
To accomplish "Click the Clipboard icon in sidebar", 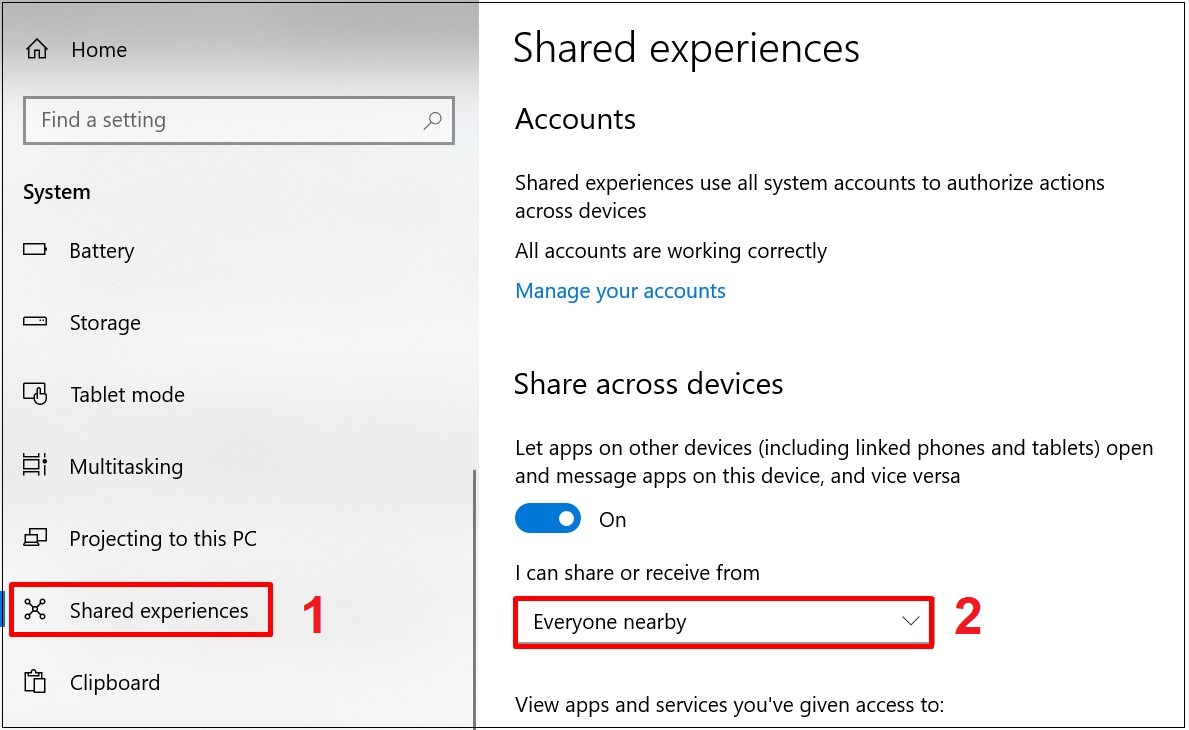I will pyautogui.click(x=35, y=682).
